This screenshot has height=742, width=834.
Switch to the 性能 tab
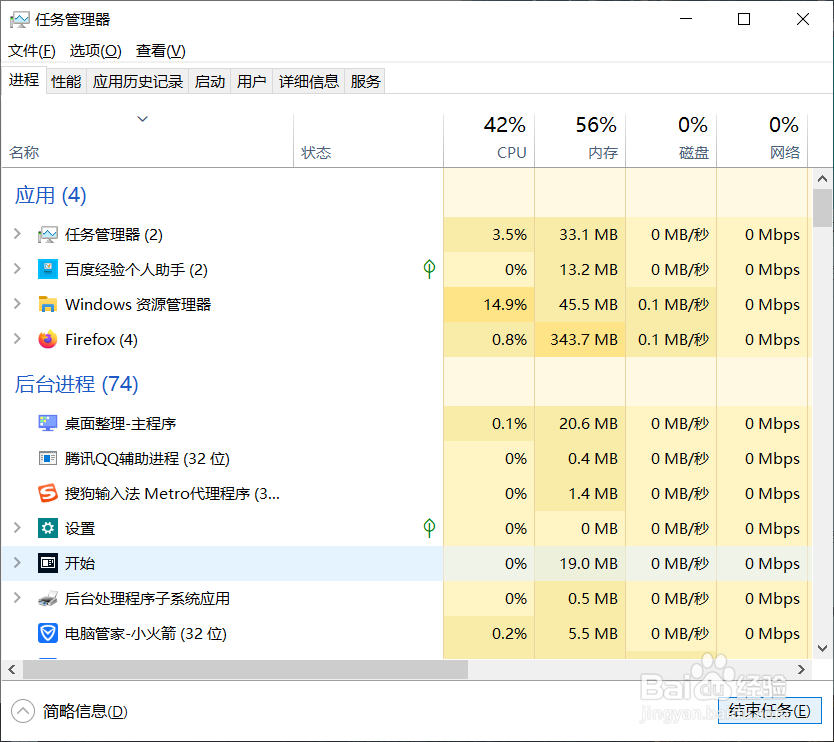66,81
